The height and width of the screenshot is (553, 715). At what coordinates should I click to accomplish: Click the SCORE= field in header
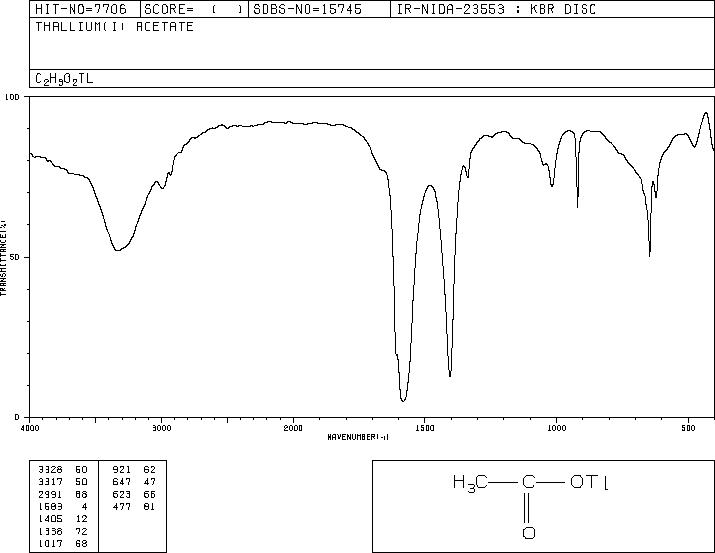(194, 9)
